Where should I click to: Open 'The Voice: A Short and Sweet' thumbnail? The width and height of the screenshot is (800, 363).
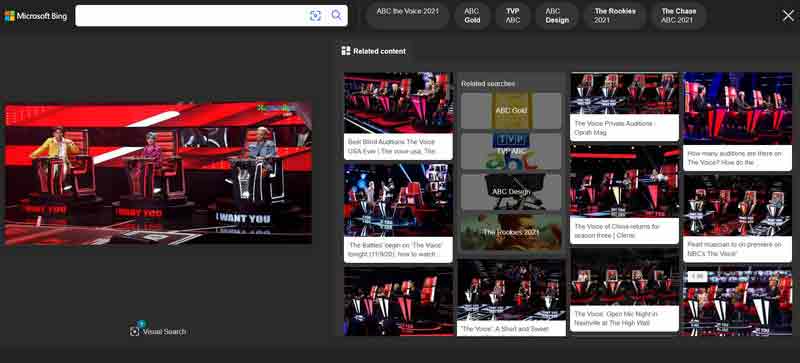tap(511, 290)
